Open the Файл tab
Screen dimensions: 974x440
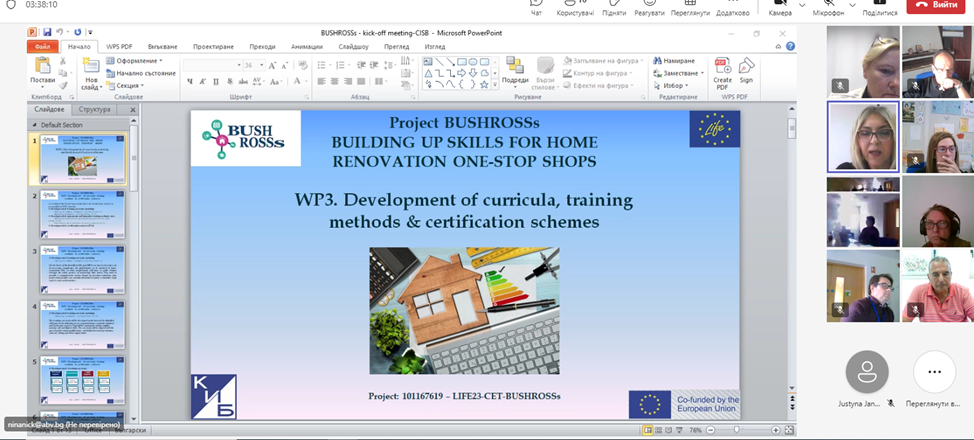click(x=43, y=47)
